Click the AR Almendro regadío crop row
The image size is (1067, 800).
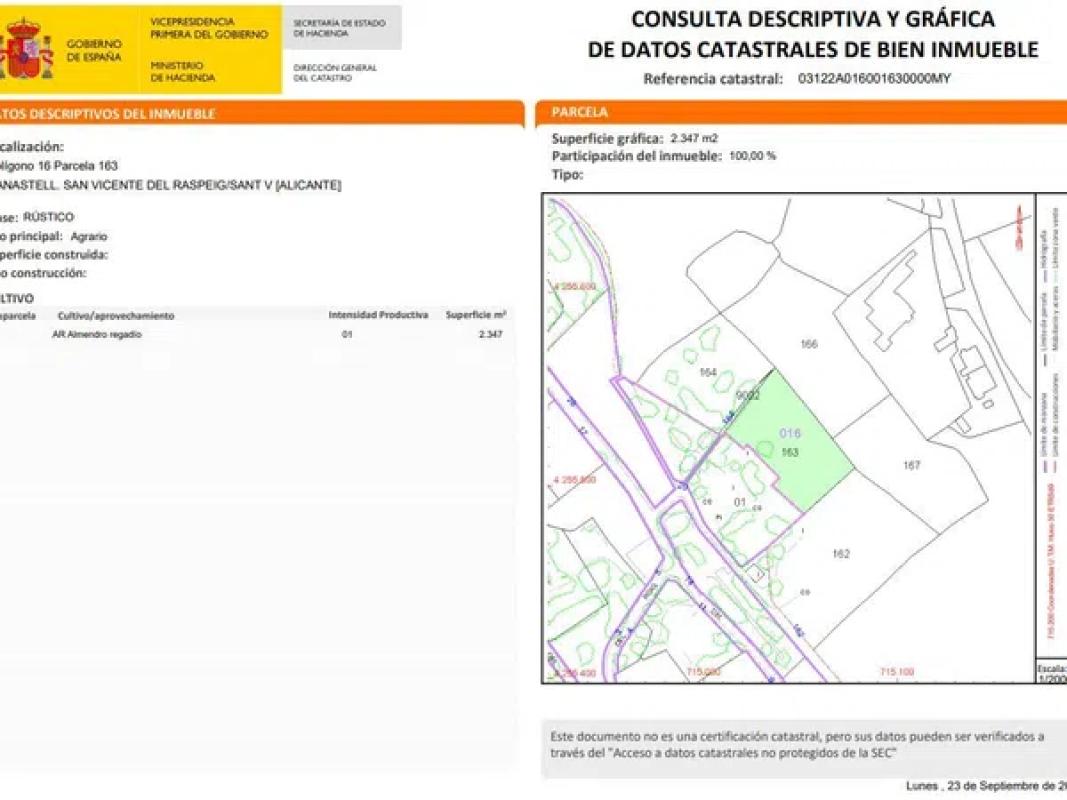(97, 335)
